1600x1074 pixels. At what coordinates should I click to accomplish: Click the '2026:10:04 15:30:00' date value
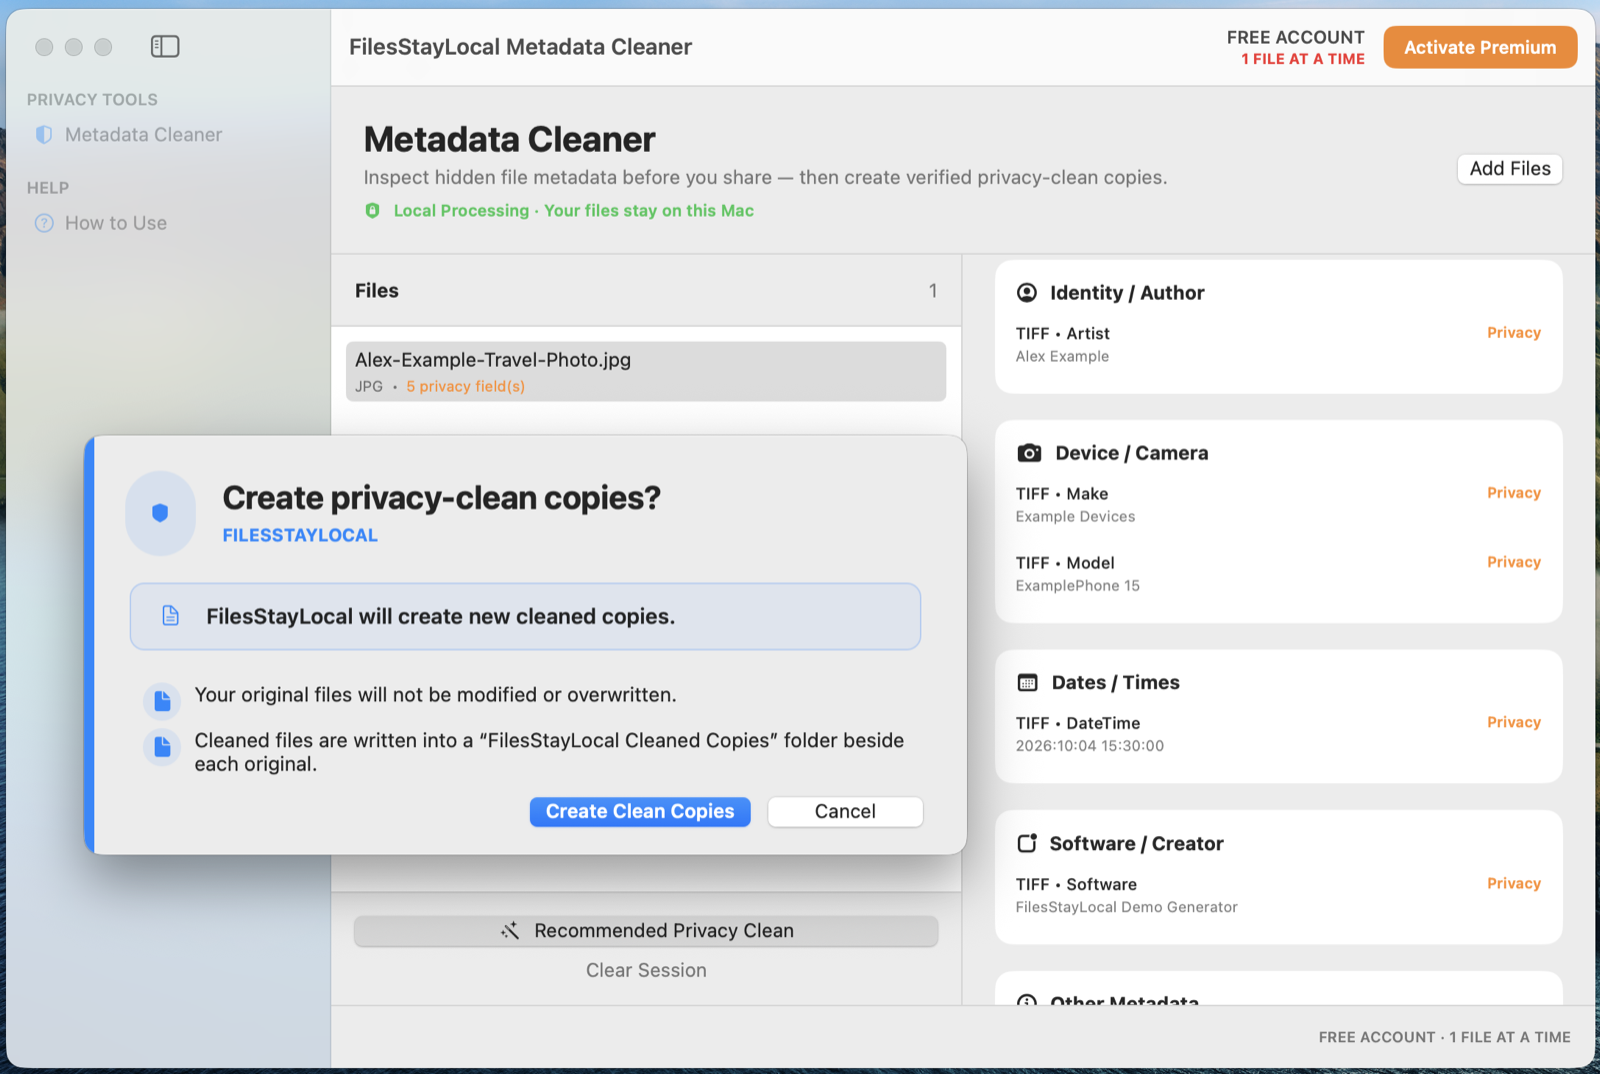click(1090, 745)
